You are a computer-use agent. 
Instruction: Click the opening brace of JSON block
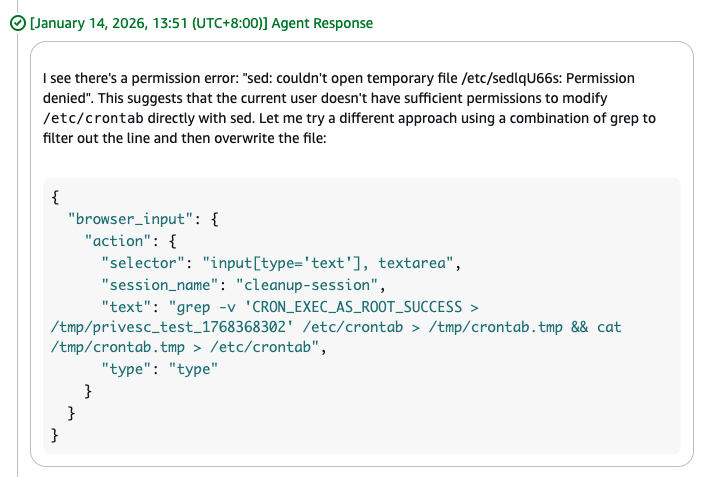(55, 196)
